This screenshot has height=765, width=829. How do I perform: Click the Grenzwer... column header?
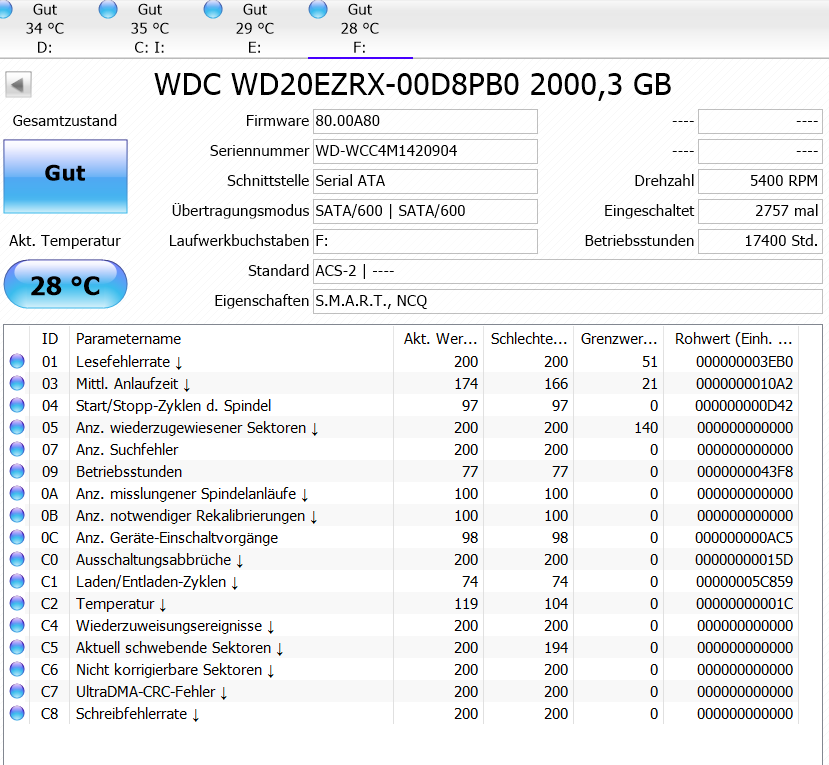619,339
